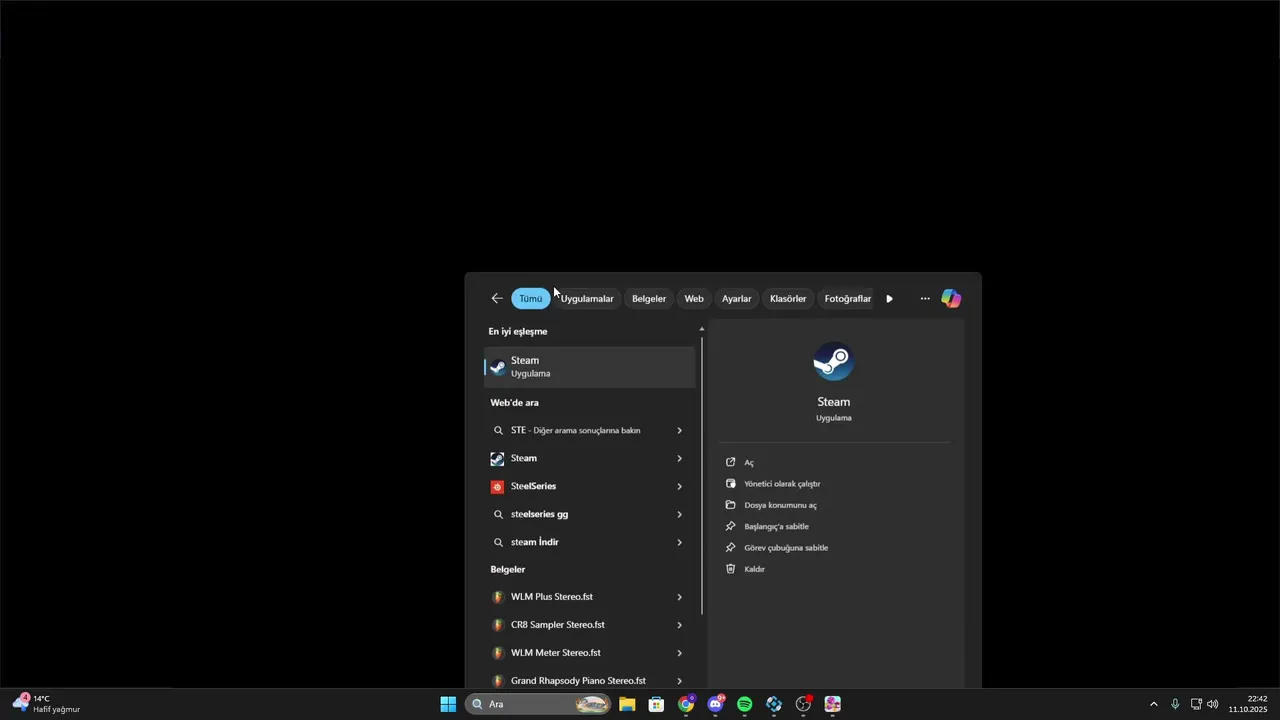Screen dimensions: 1280x720
Task: Open Google Chrome from the taskbar
Action: [x=686, y=704]
